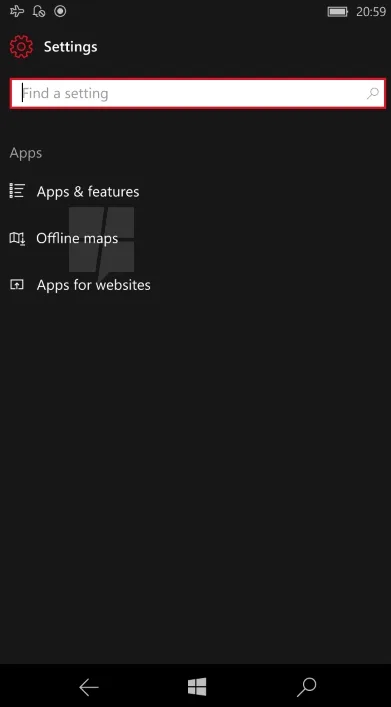This screenshot has height=707, width=391.
Task: Tap the airplane mode status icon
Action: tap(17, 11)
